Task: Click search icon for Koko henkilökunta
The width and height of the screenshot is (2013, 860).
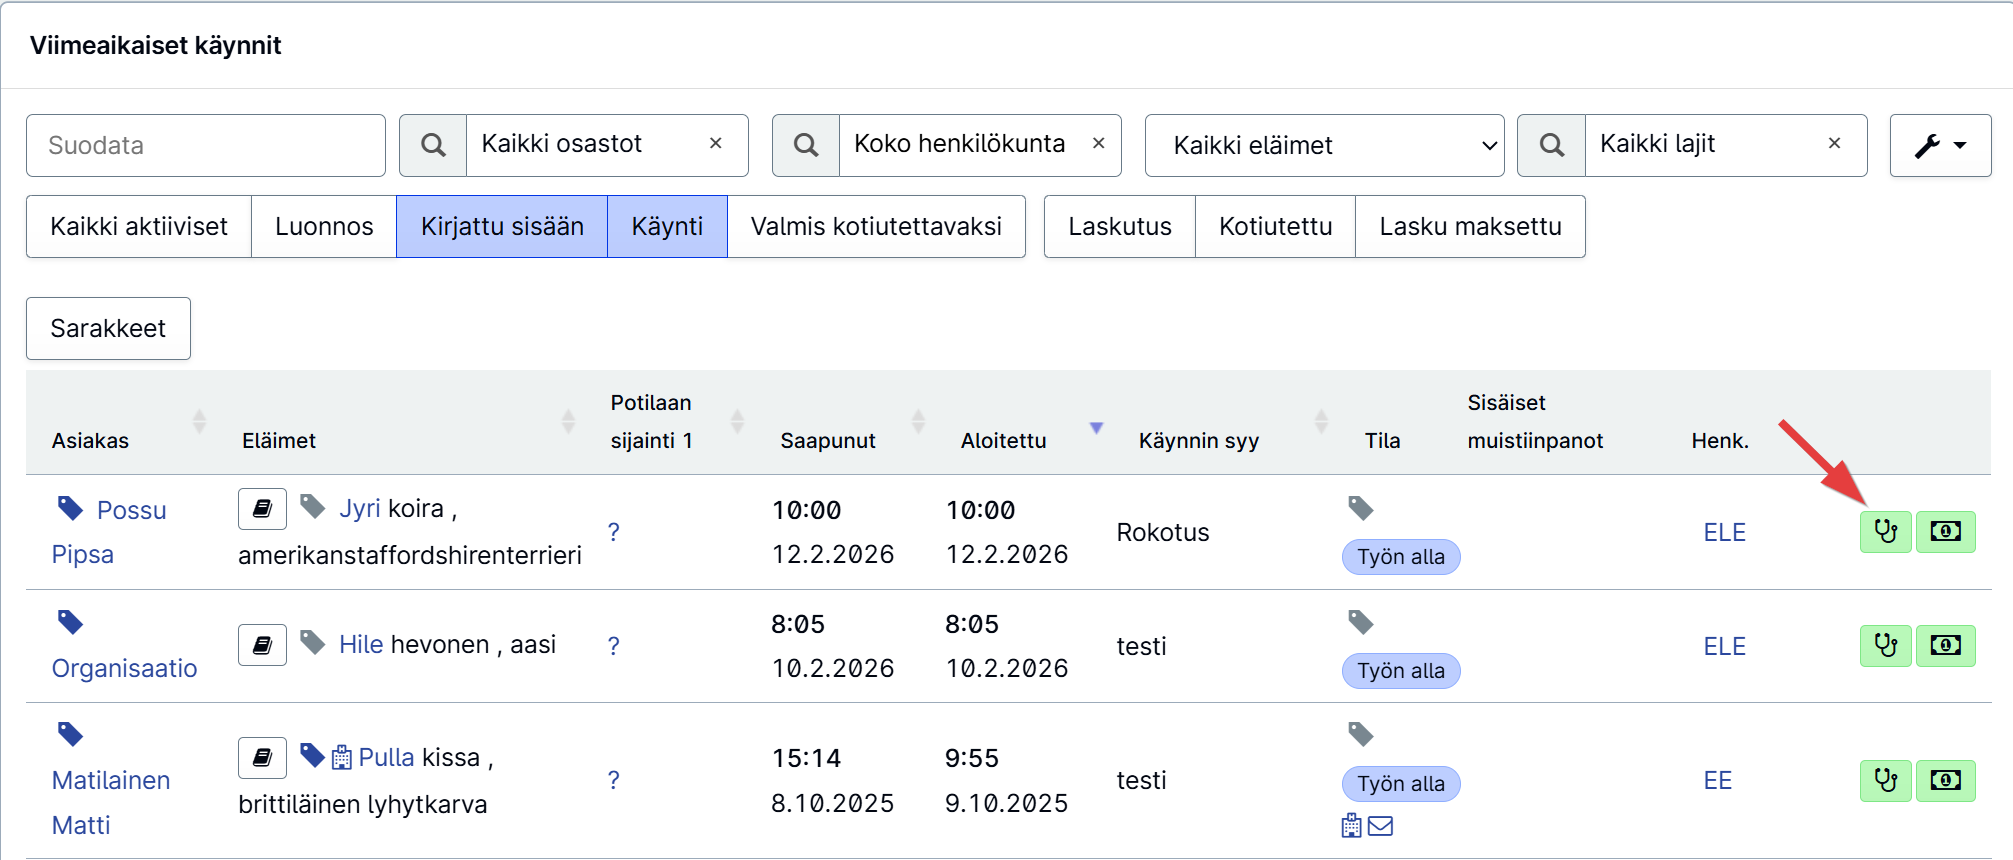Action: pos(806,145)
